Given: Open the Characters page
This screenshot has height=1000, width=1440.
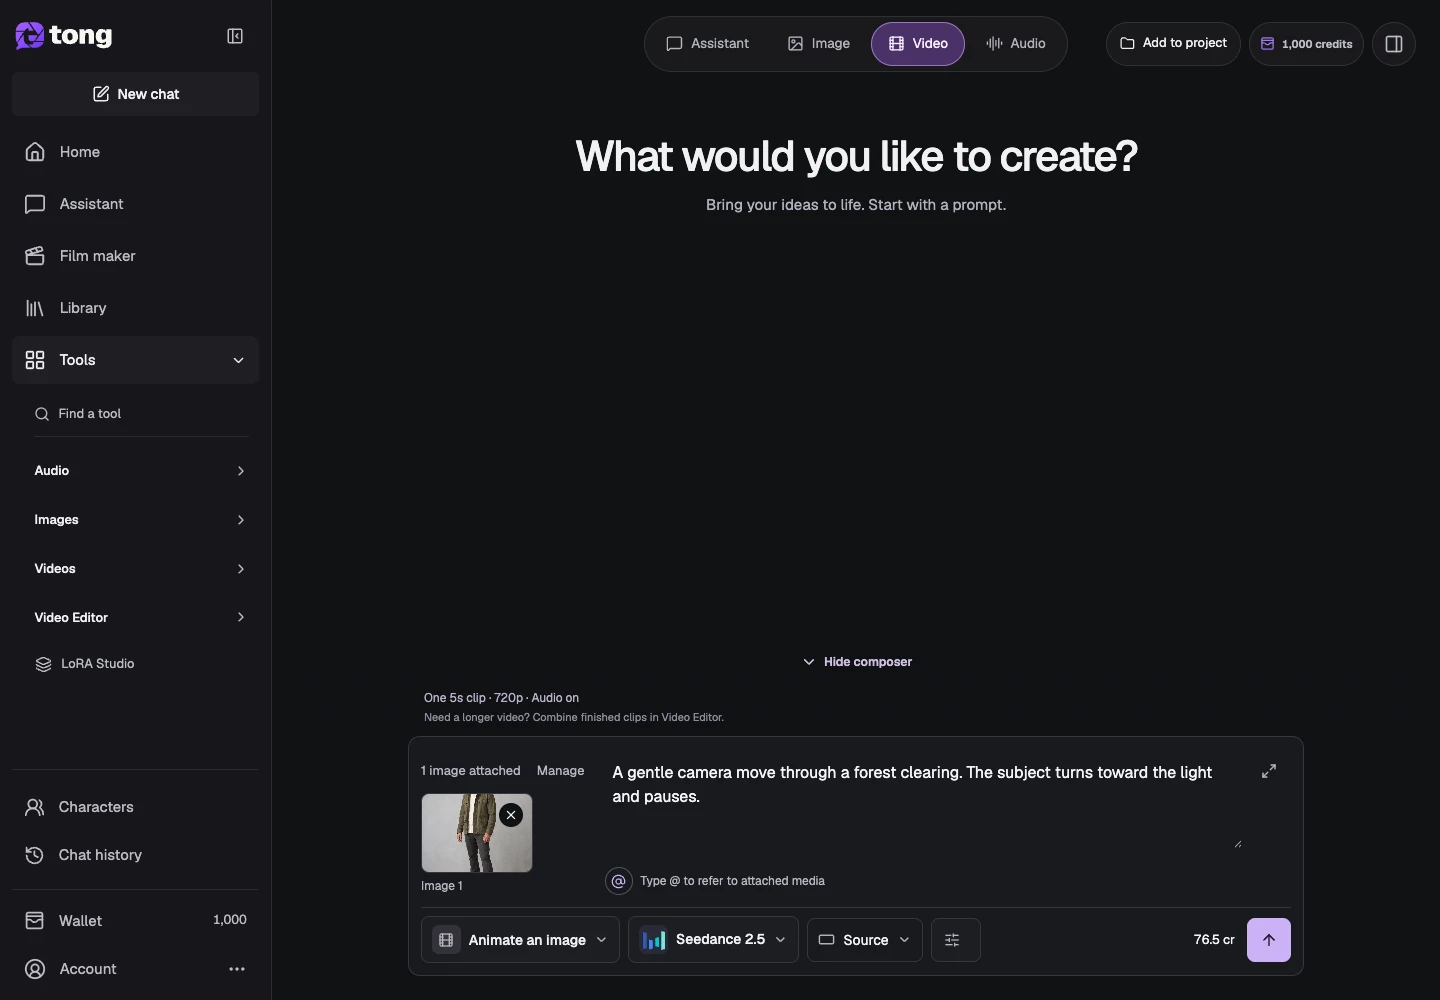Looking at the screenshot, I should [136, 807].
